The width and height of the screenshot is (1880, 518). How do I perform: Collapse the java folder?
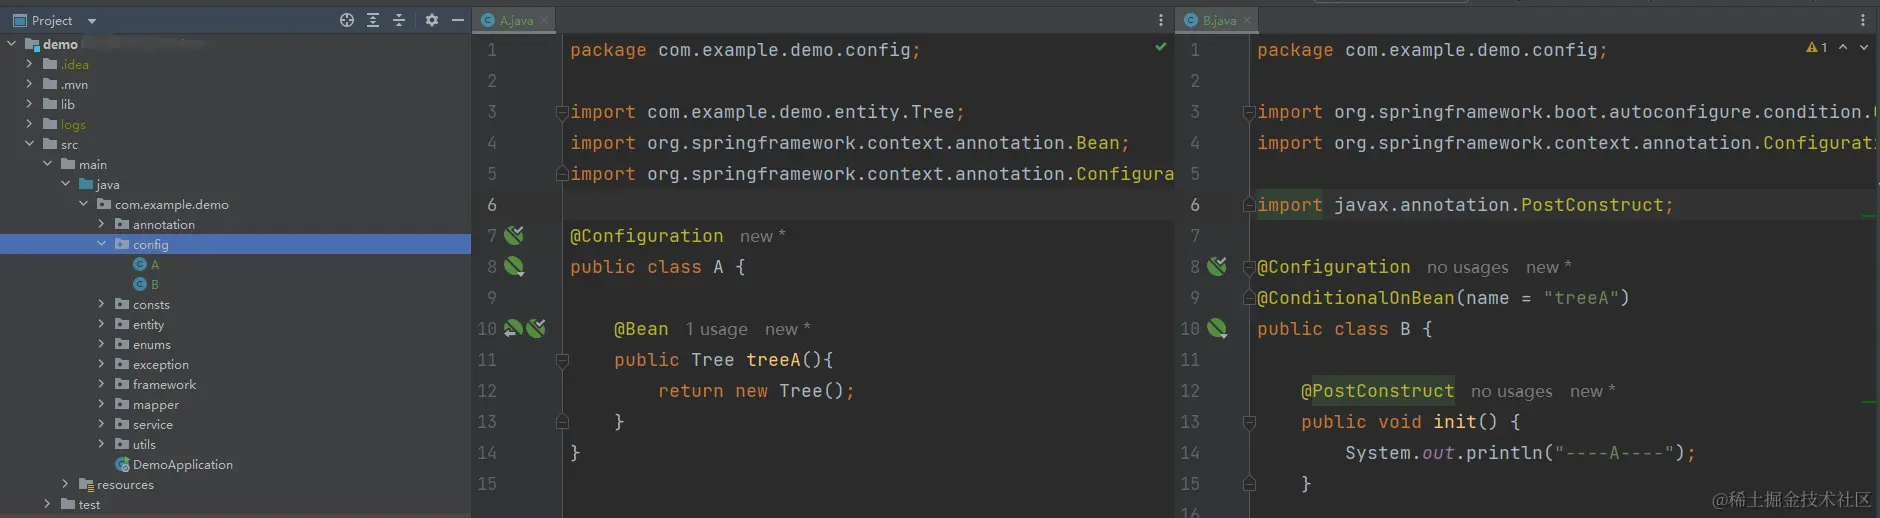[66, 184]
